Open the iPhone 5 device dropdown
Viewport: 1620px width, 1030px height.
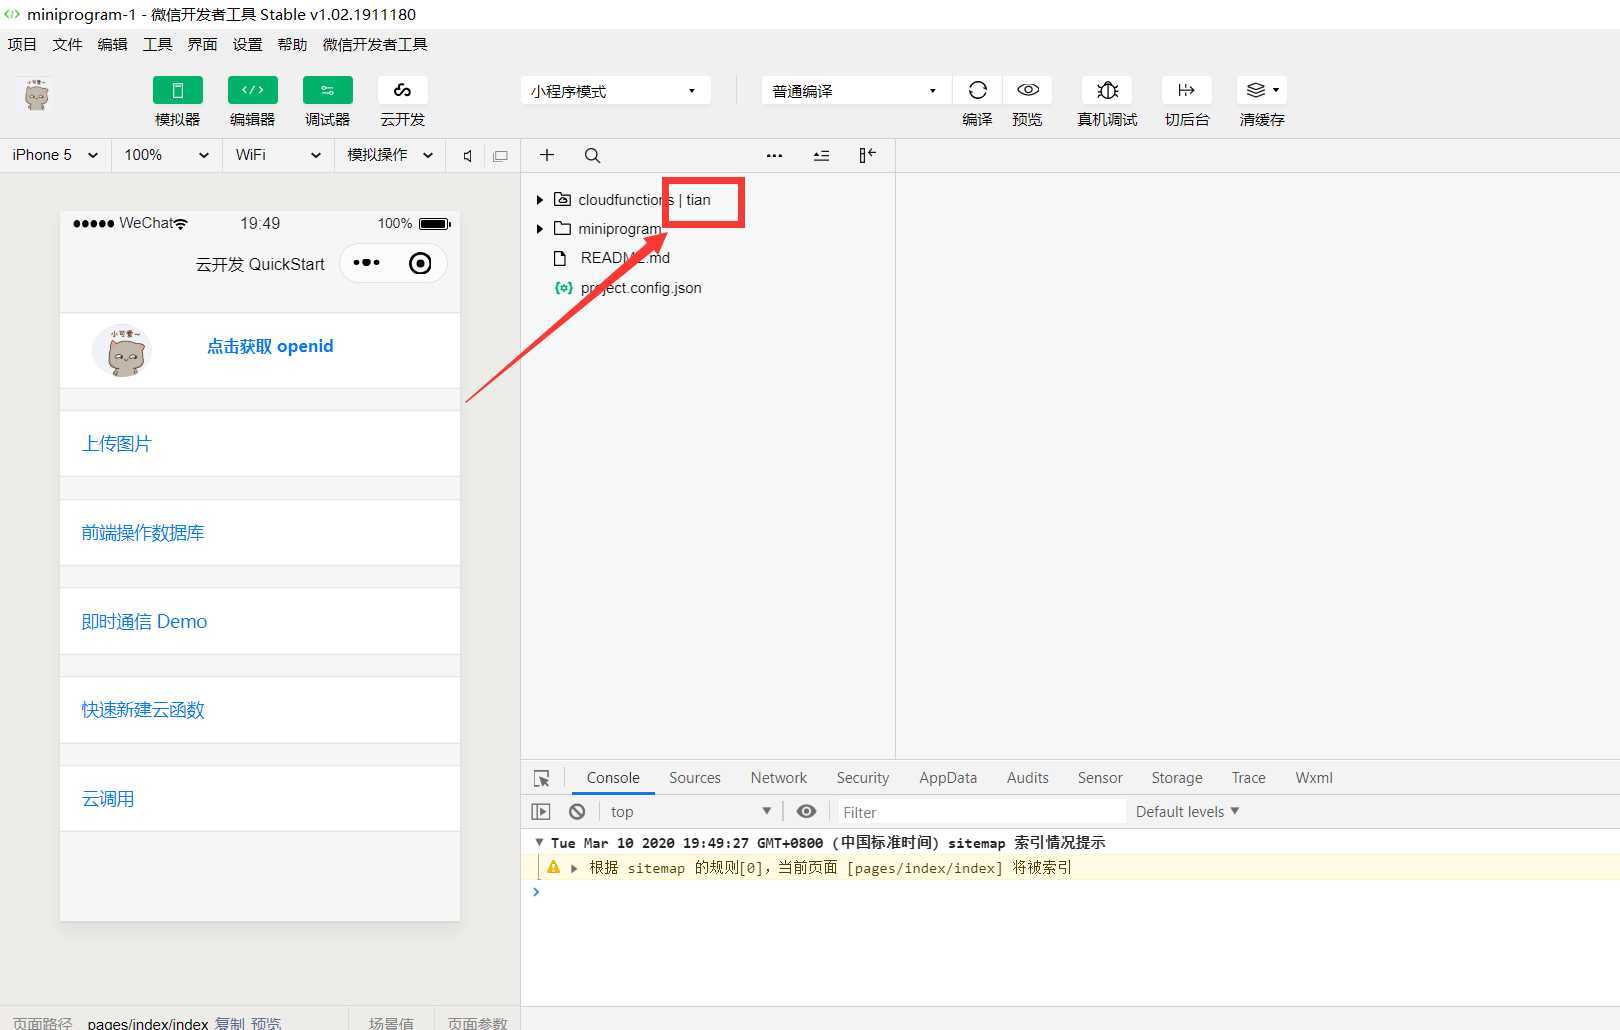pos(55,155)
